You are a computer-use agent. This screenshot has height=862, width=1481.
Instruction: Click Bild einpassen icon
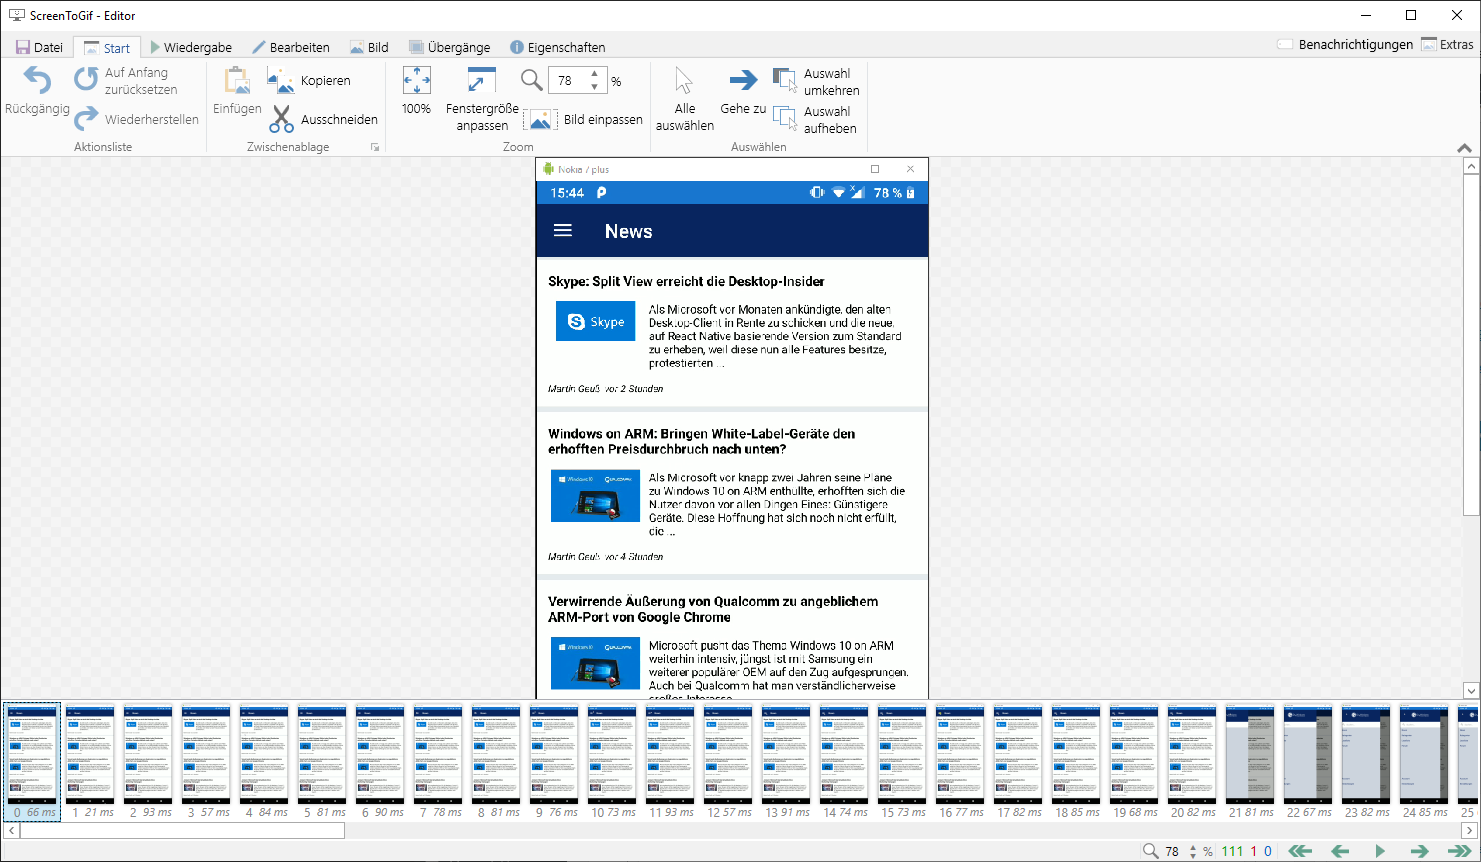point(538,120)
